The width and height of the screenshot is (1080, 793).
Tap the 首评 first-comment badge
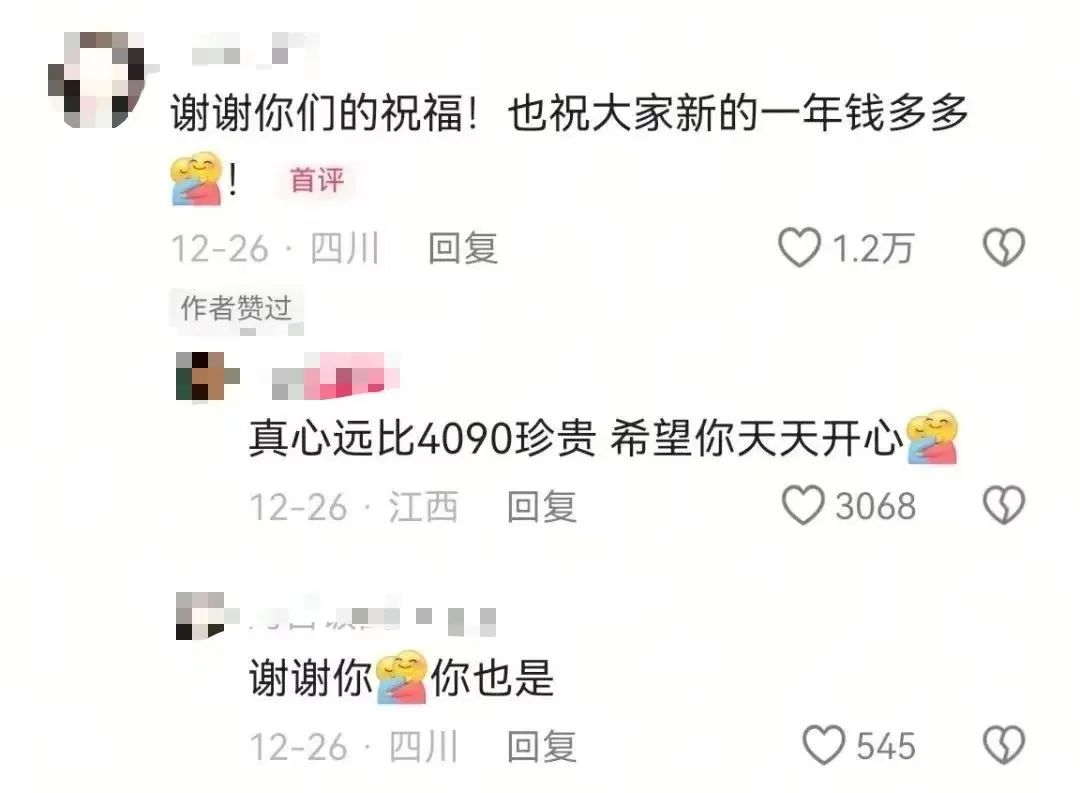[317, 180]
